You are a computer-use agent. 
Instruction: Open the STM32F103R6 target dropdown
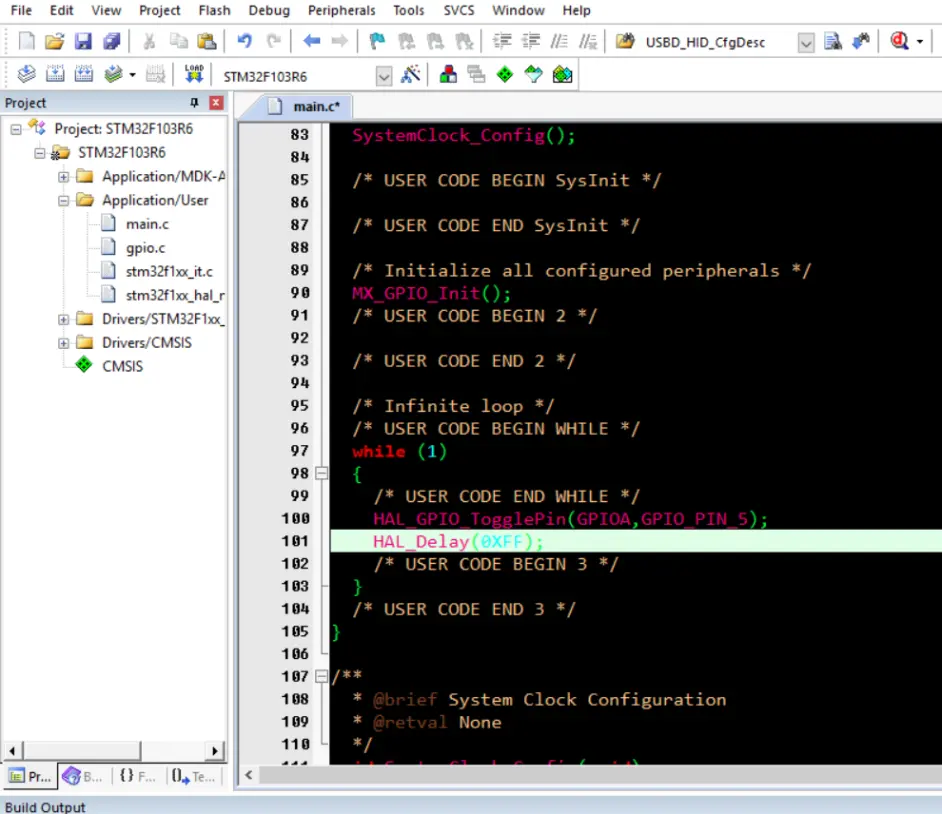pos(383,76)
